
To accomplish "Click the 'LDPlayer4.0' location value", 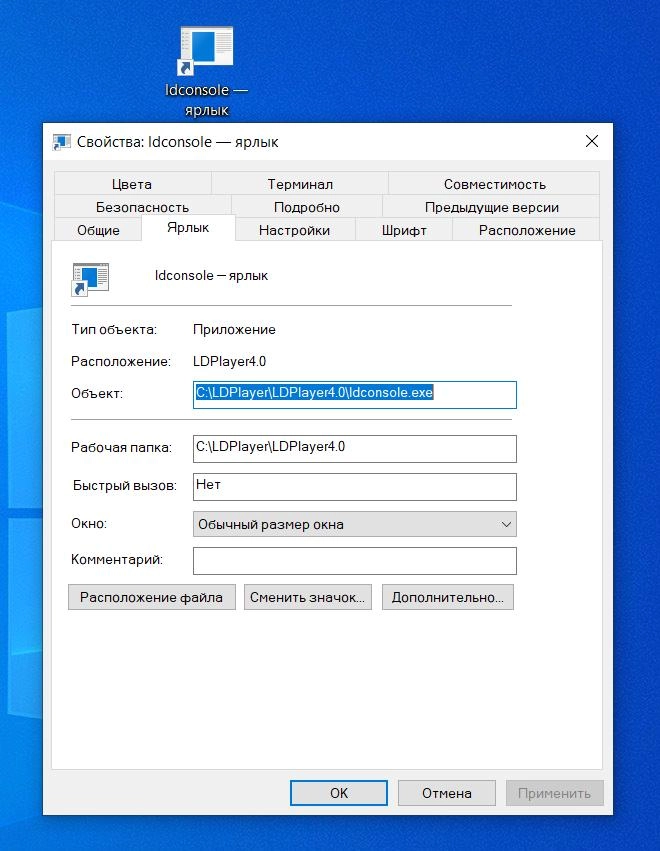I will [230, 361].
